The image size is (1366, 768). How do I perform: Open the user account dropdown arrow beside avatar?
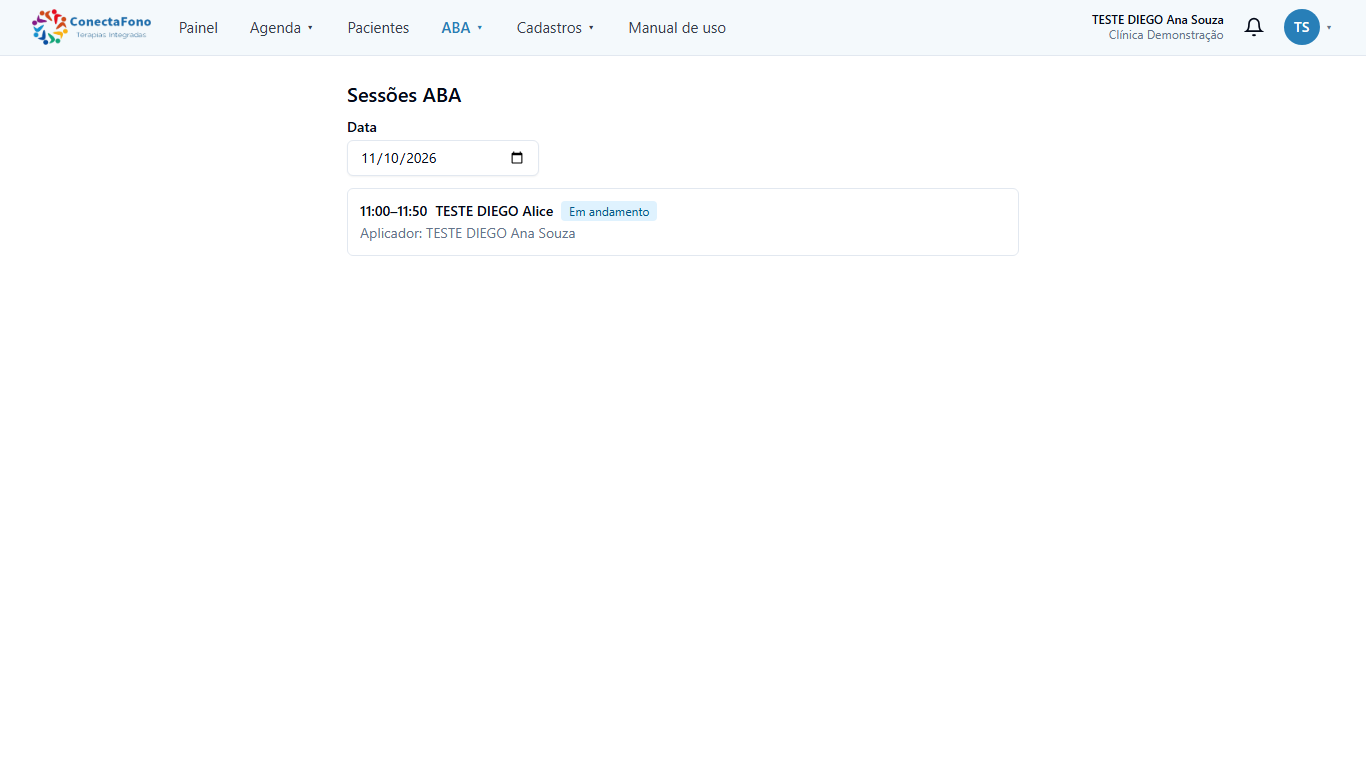(1329, 28)
